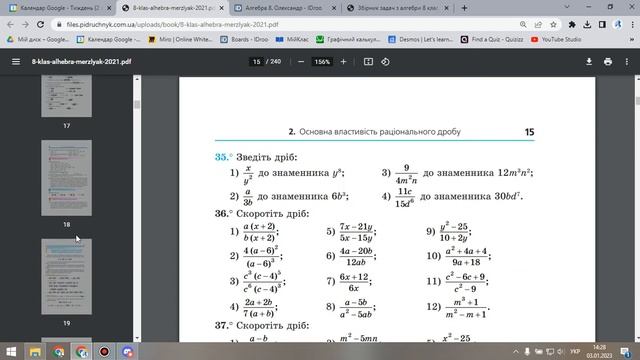Zoom in the PDF with plus button

tap(343, 62)
